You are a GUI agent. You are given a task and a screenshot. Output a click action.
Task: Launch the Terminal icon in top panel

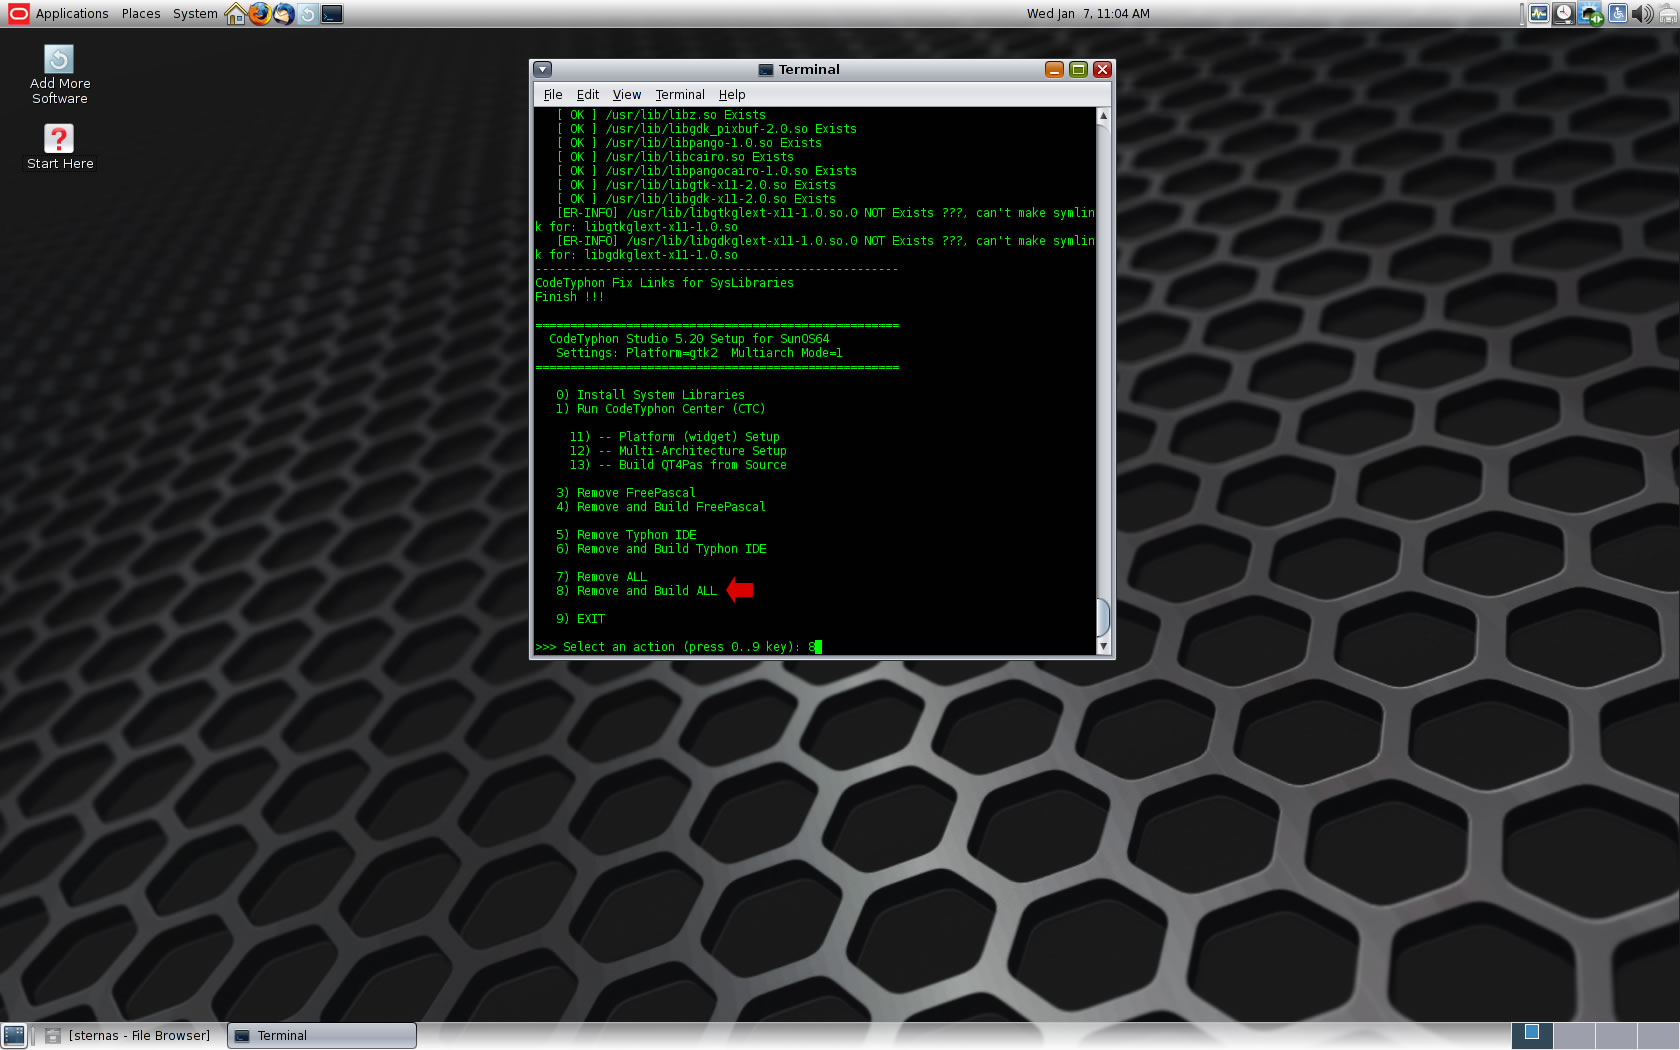[x=332, y=14]
